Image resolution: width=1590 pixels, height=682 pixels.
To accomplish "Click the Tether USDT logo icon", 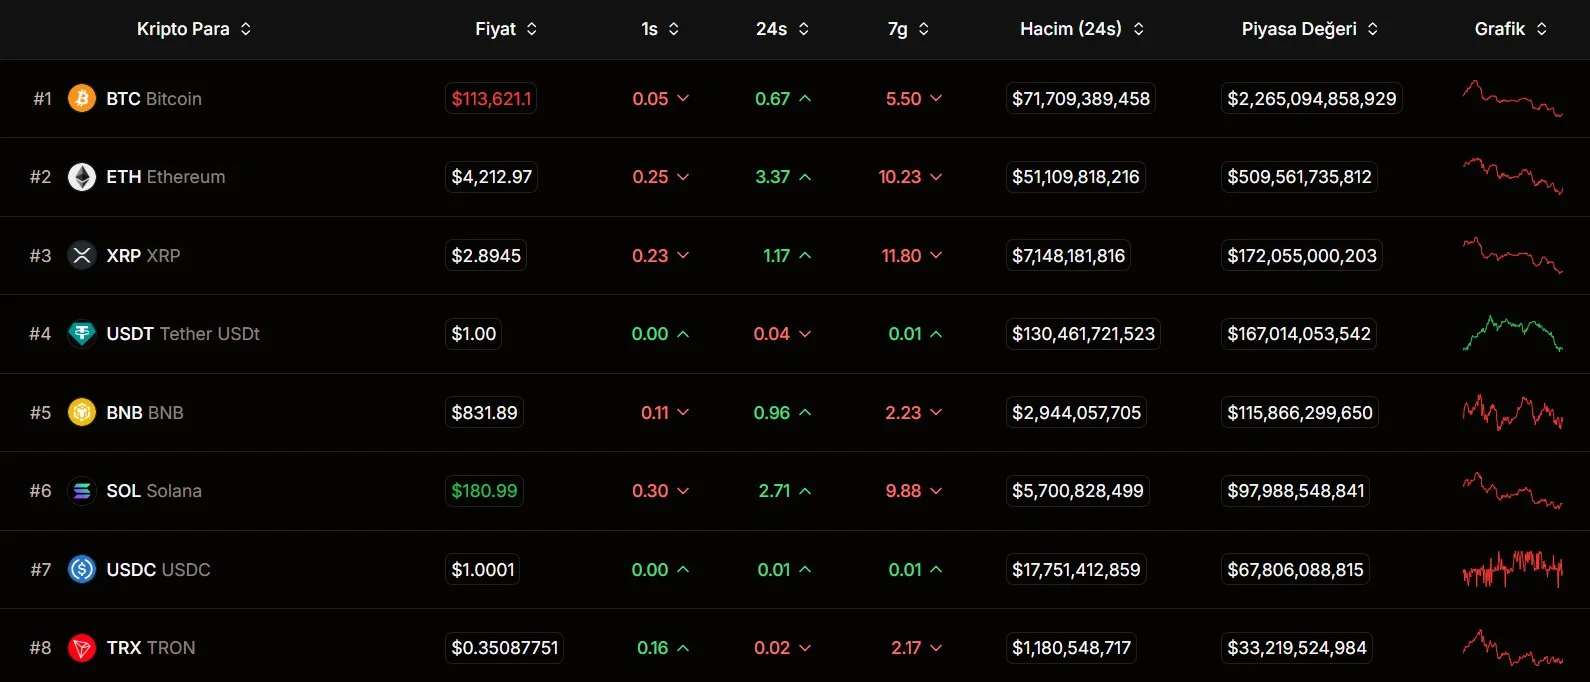I will [82, 334].
